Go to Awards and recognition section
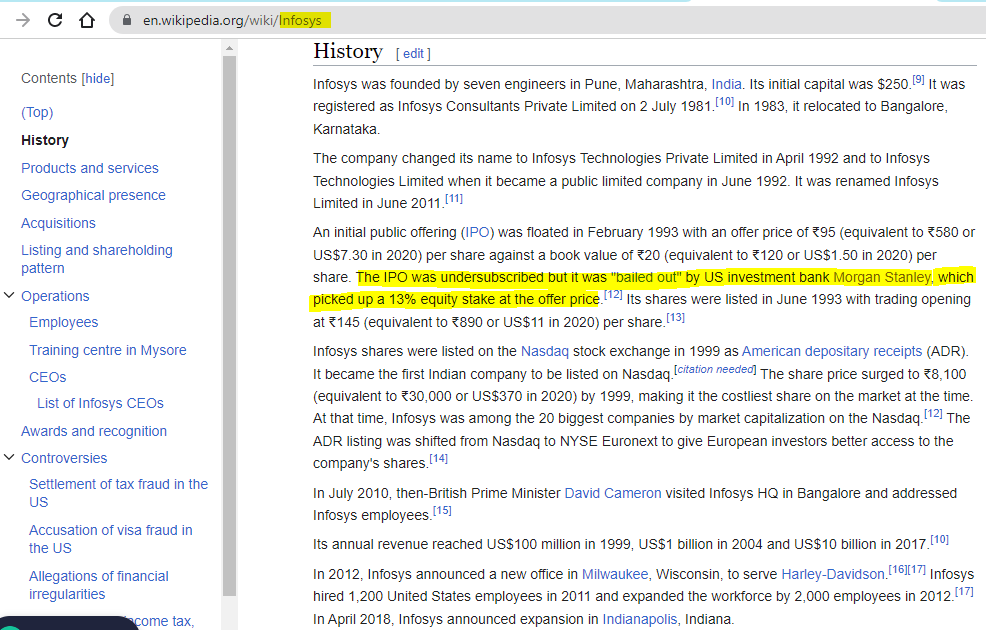 [x=94, y=431]
